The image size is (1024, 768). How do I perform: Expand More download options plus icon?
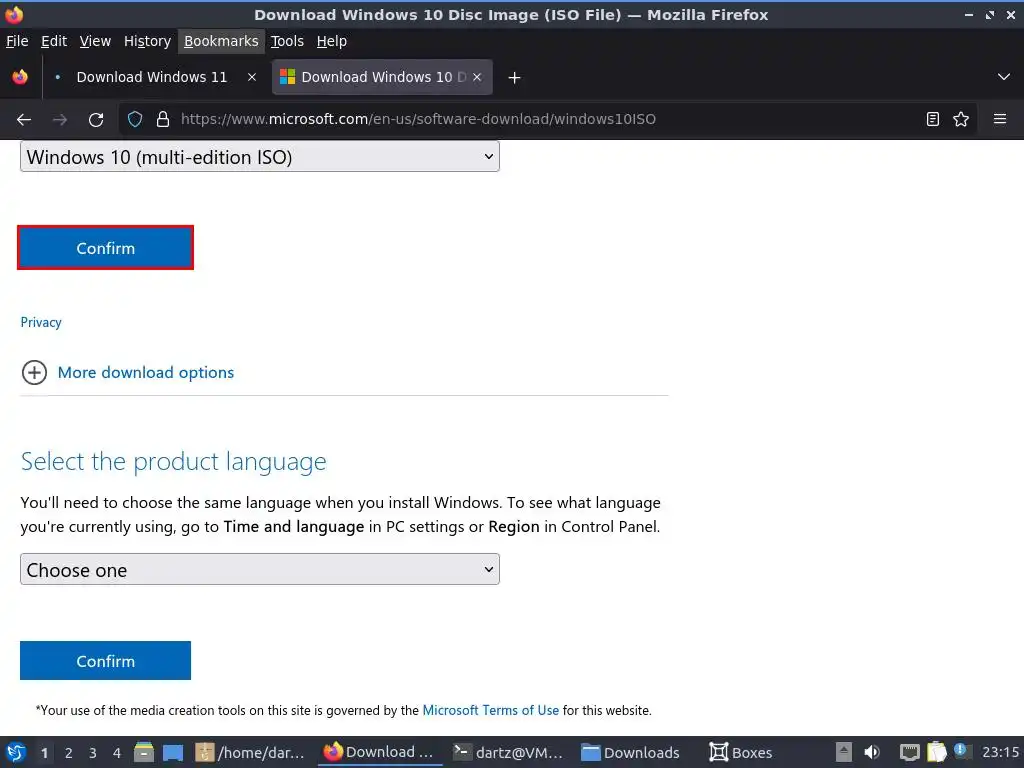click(x=34, y=372)
